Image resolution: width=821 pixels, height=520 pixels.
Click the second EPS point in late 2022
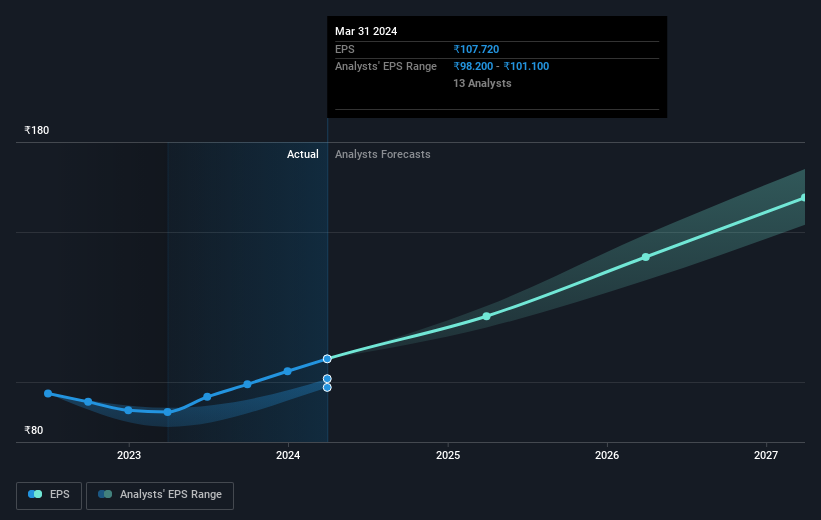click(x=88, y=402)
